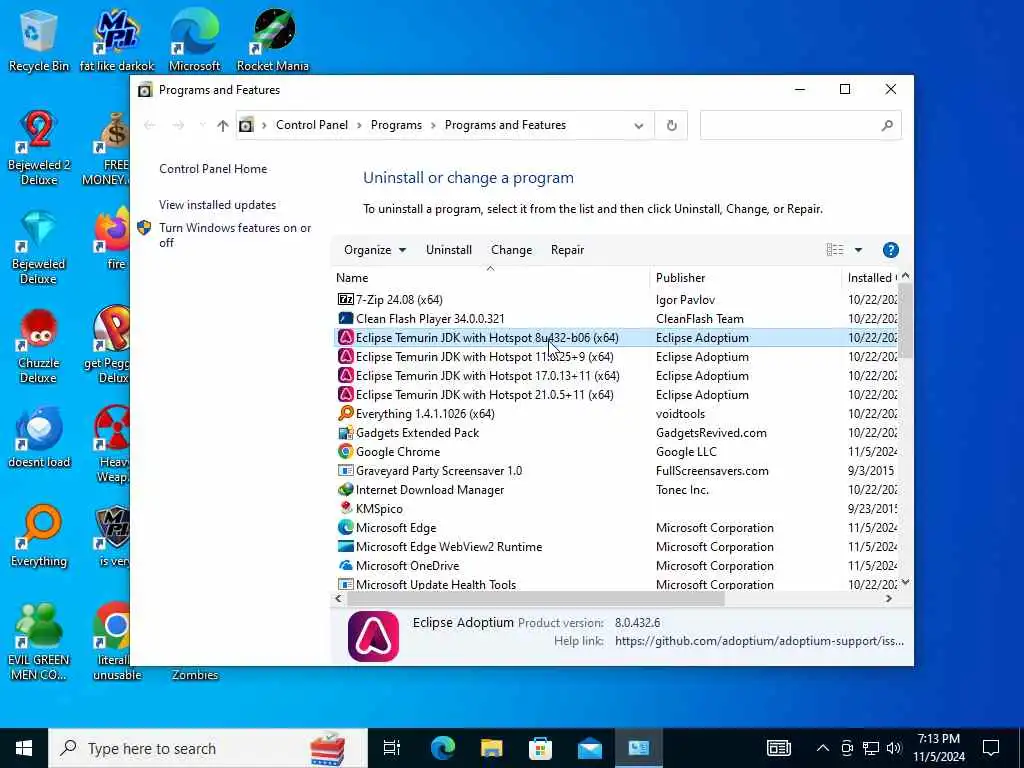The image size is (1024, 768).
Task: Open the view options dropdown arrow
Action: [x=858, y=250]
